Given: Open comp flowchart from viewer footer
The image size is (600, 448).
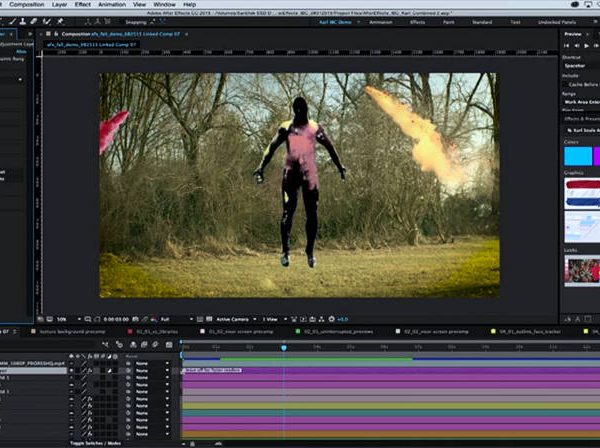Looking at the screenshot, I should click(x=321, y=319).
